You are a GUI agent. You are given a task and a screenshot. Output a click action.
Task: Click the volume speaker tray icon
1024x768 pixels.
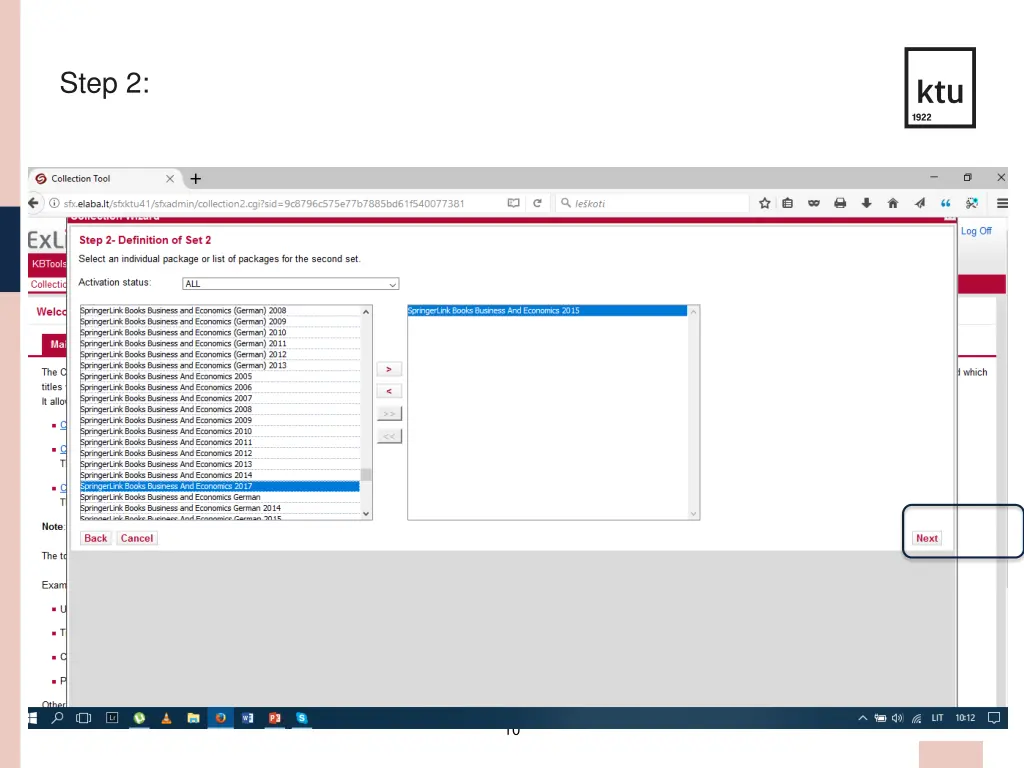pyautogui.click(x=897, y=718)
